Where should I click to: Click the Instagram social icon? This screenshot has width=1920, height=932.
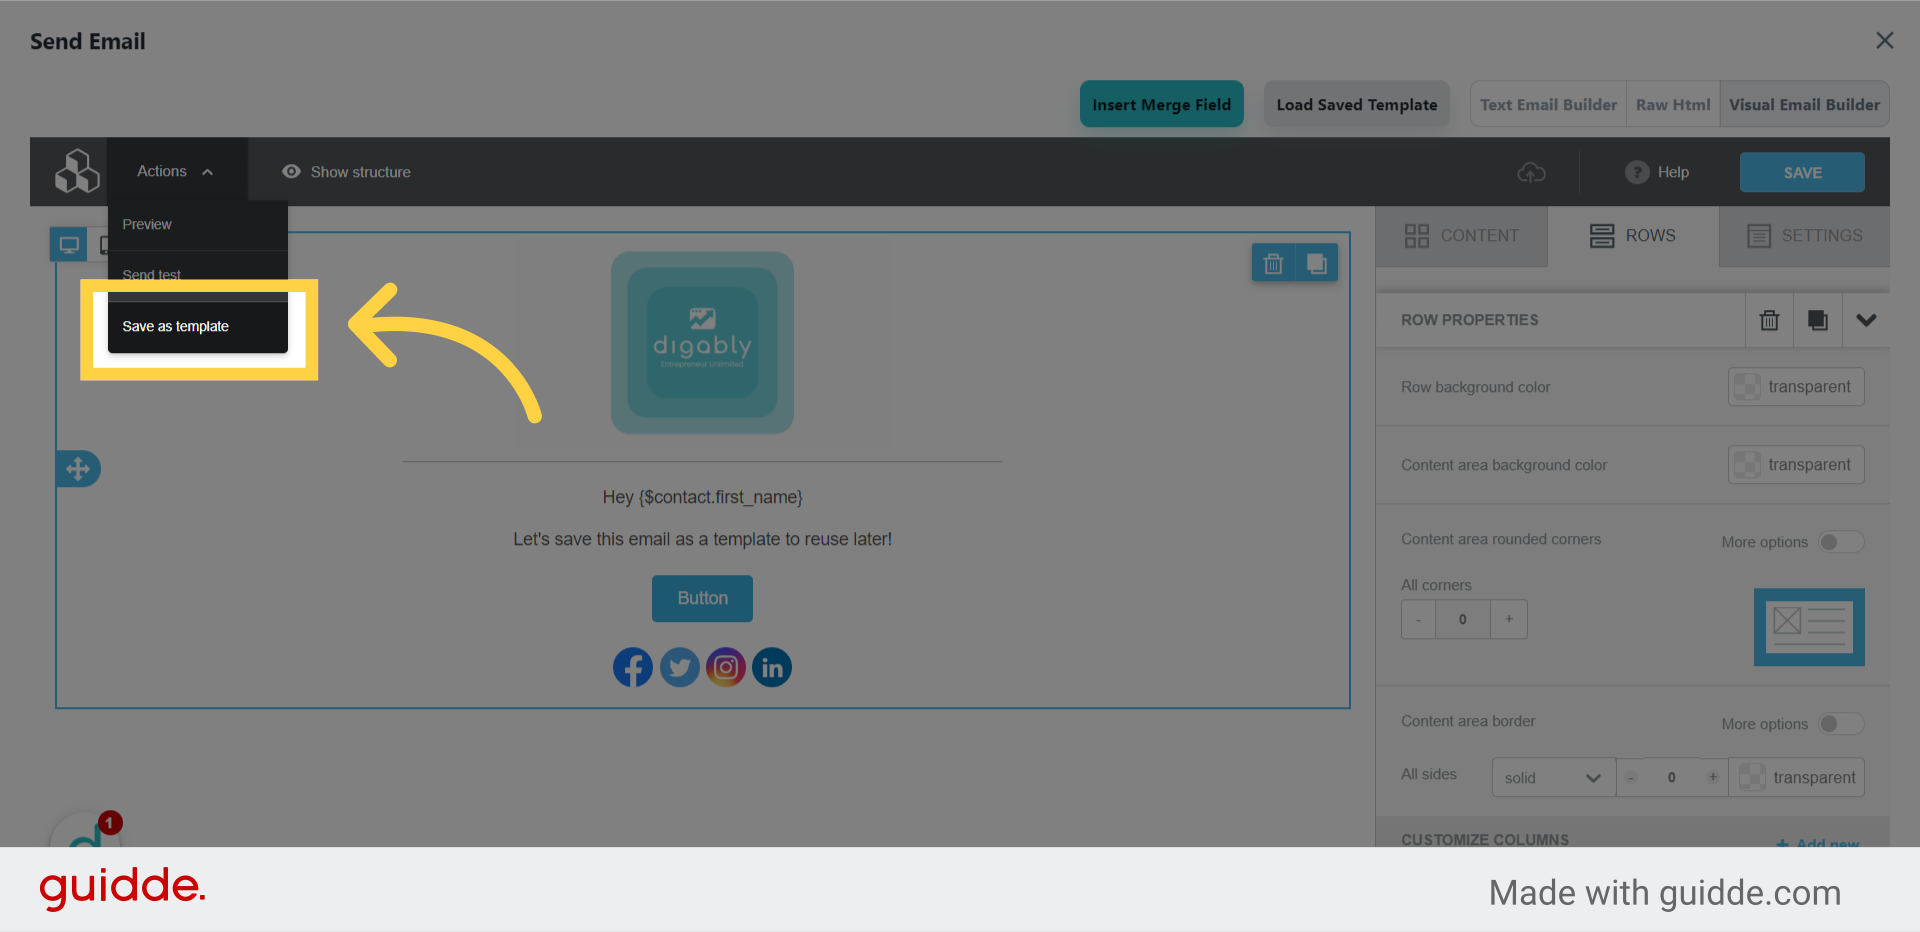click(x=726, y=667)
